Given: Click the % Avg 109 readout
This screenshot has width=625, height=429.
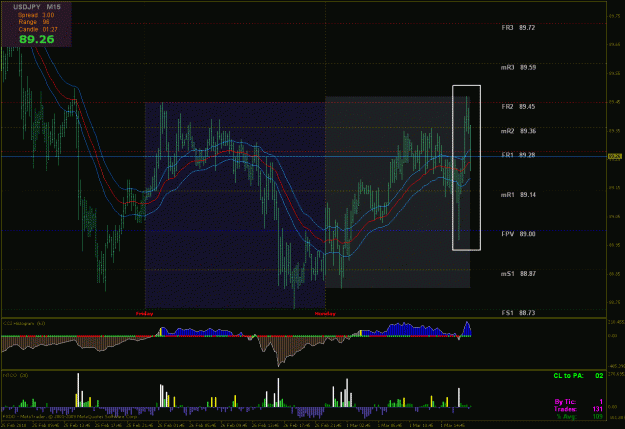Looking at the screenshot, I should [x=580, y=416].
